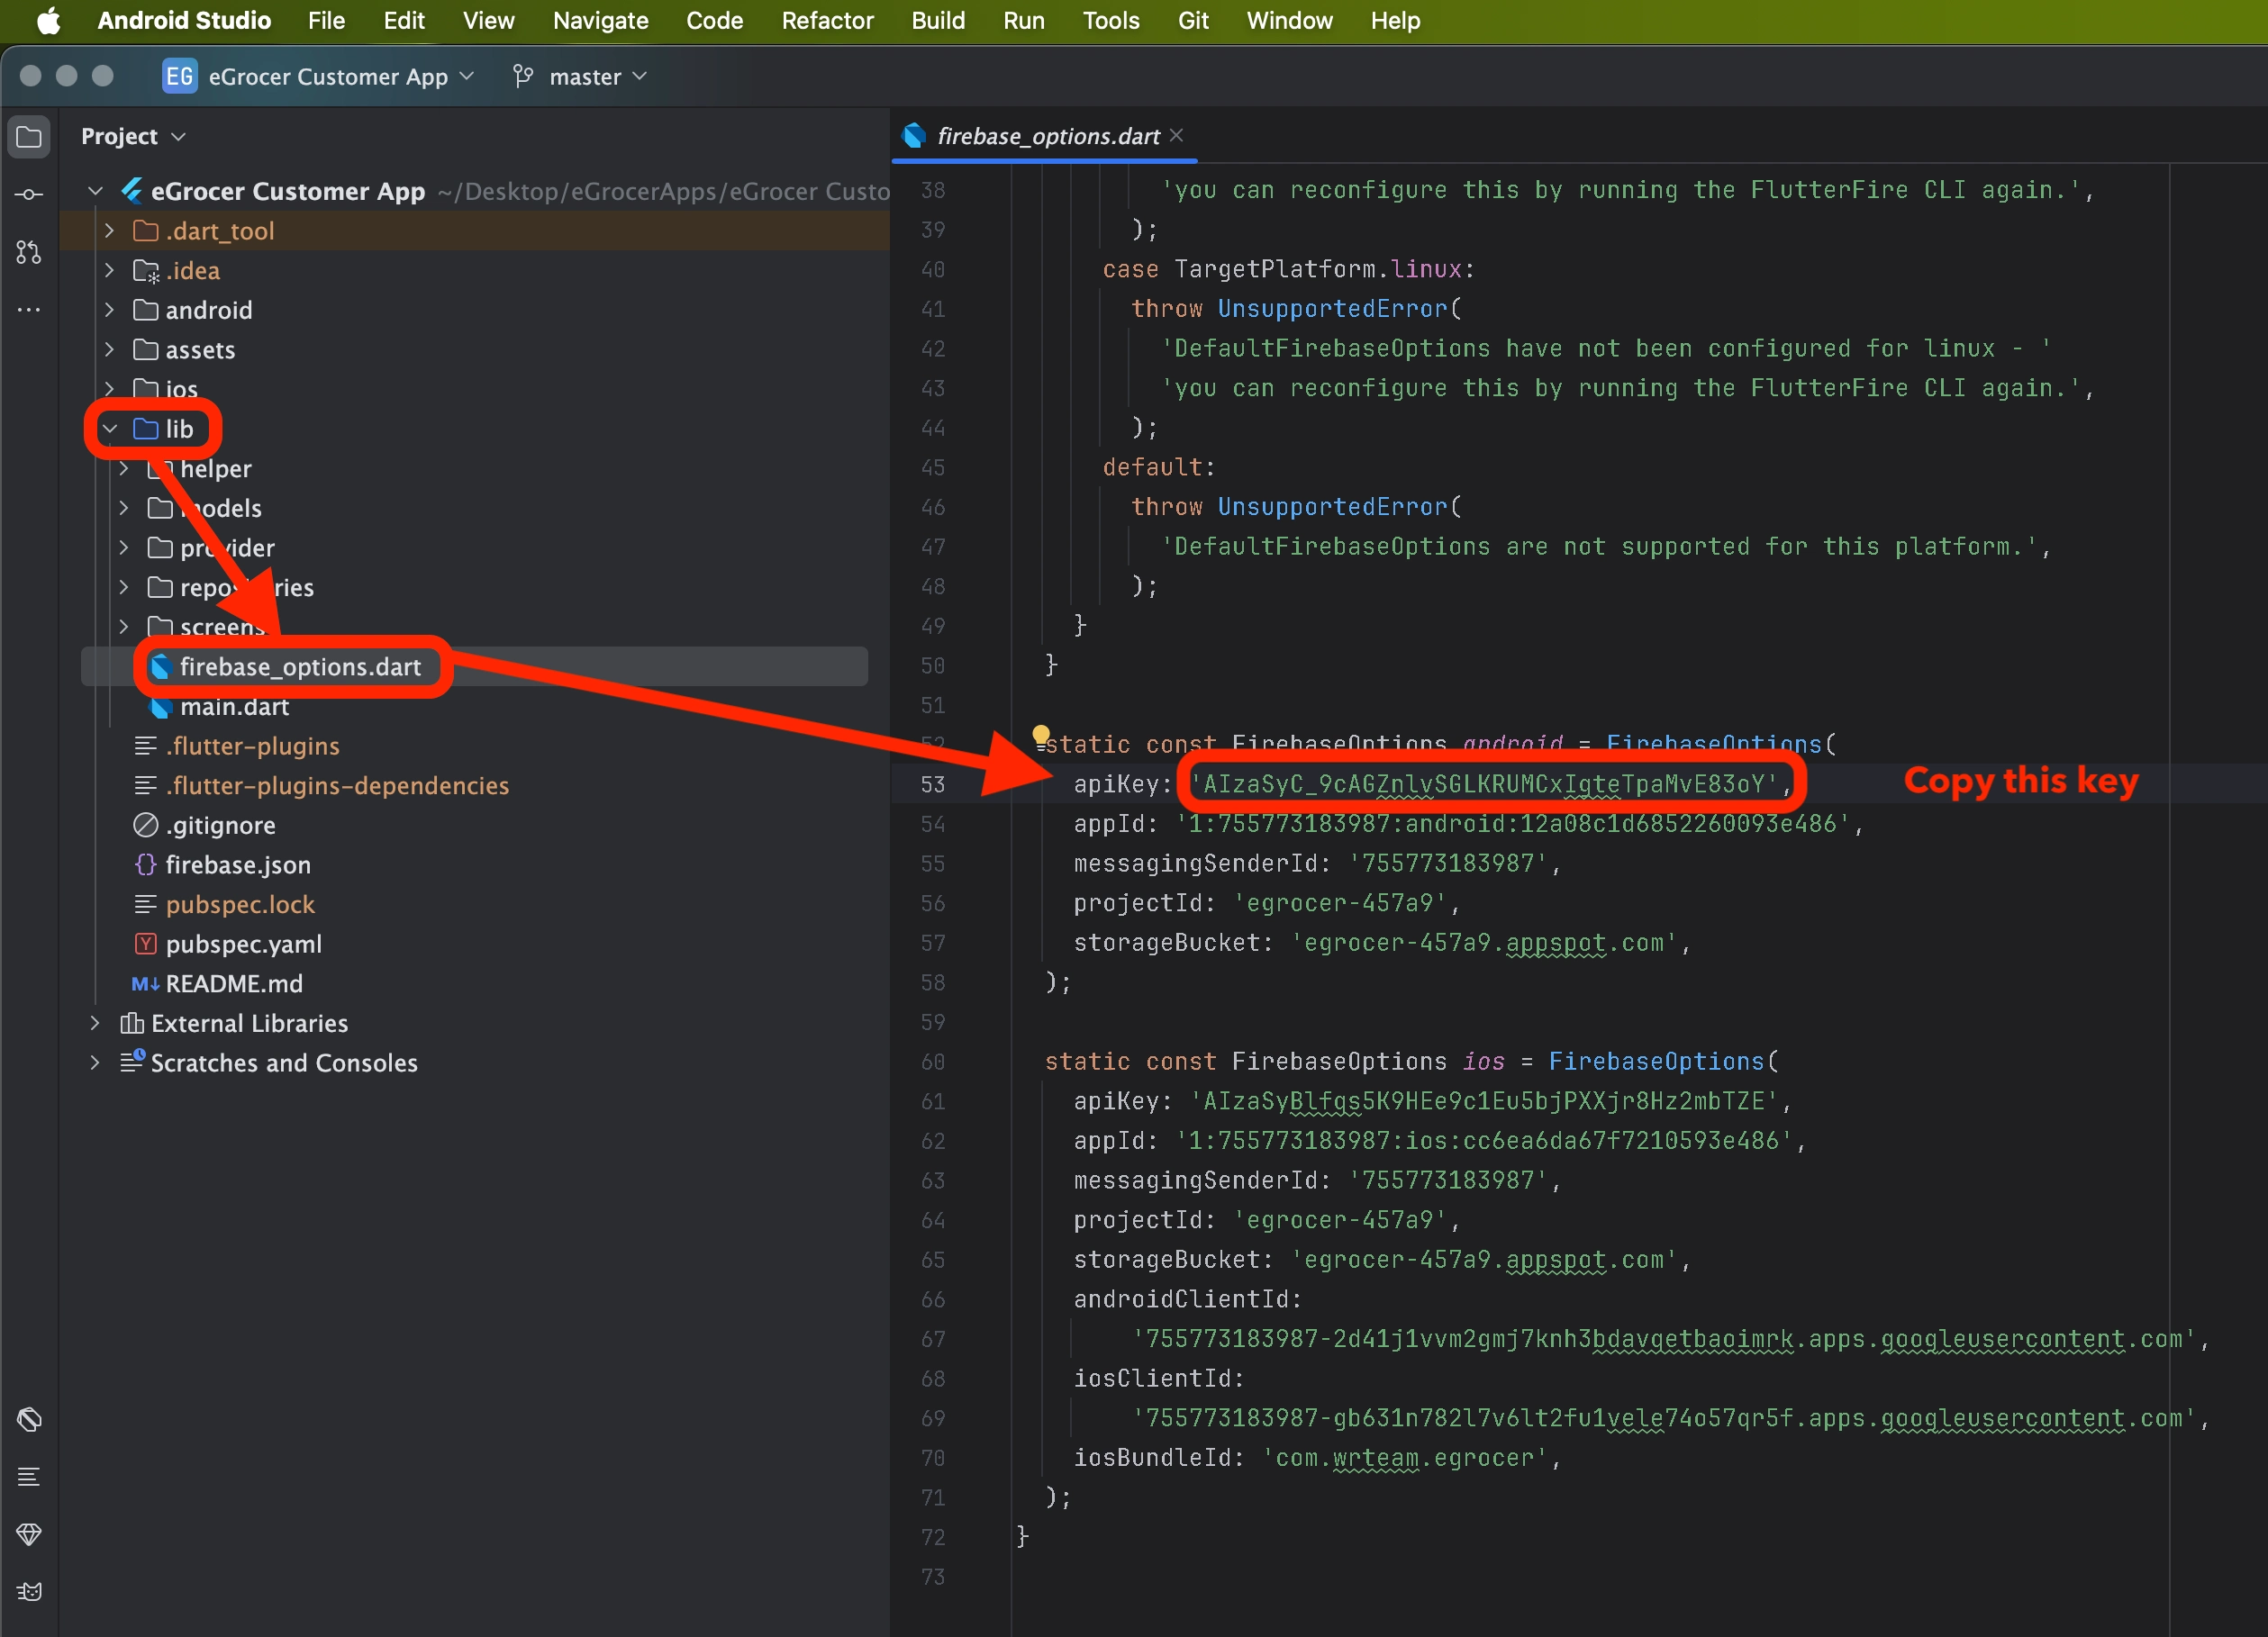2268x1637 pixels.
Task: Open the More tool windows ellipsis
Action: pos(29,310)
